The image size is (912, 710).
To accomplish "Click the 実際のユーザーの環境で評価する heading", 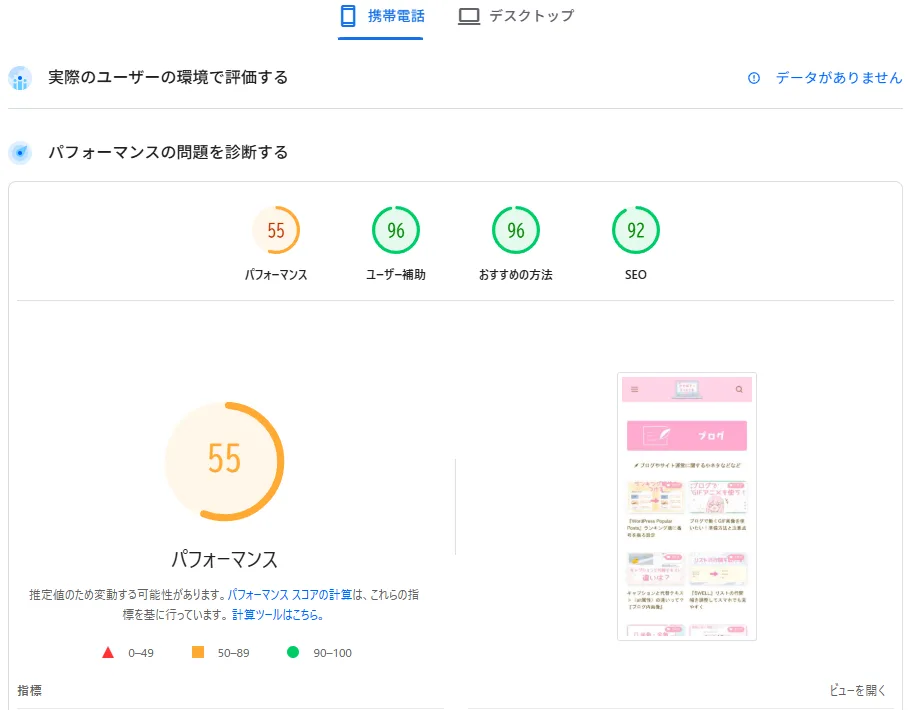I will pyautogui.click(x=168, y=77).
